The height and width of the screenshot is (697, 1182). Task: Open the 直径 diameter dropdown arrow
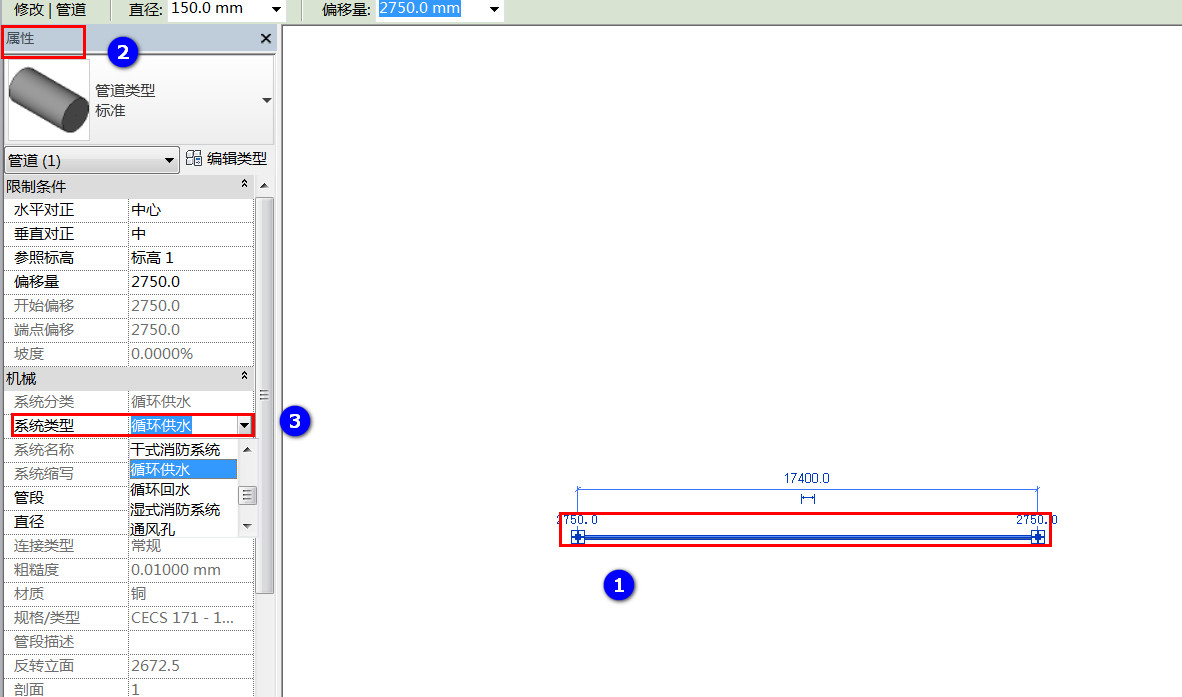(276, 10)
